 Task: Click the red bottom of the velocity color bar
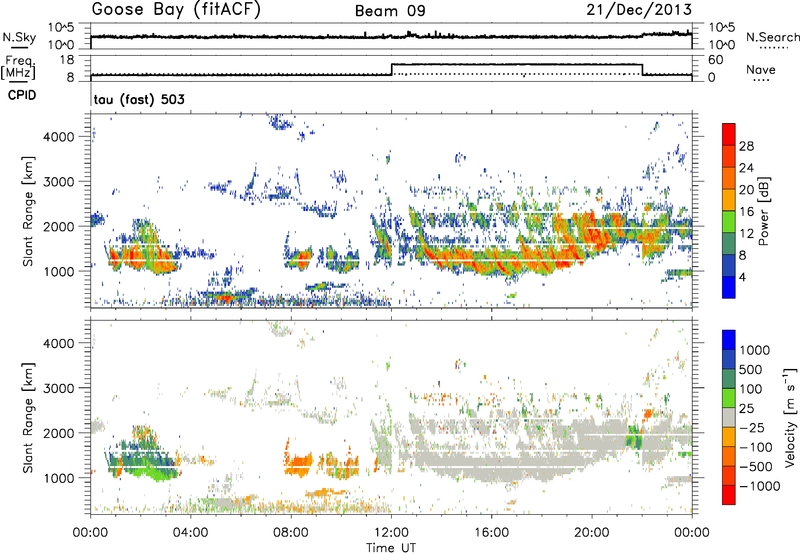pyautogui.click(x=729, y=495)
